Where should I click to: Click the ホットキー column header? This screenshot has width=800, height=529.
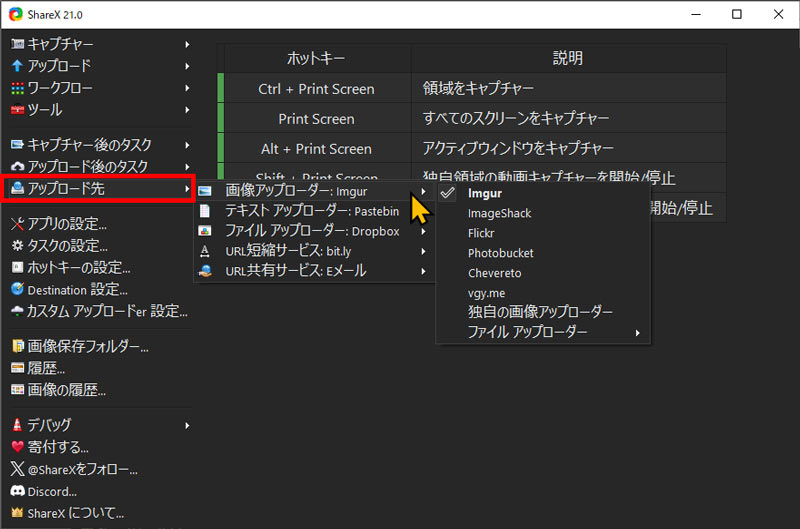click(317, 58)
